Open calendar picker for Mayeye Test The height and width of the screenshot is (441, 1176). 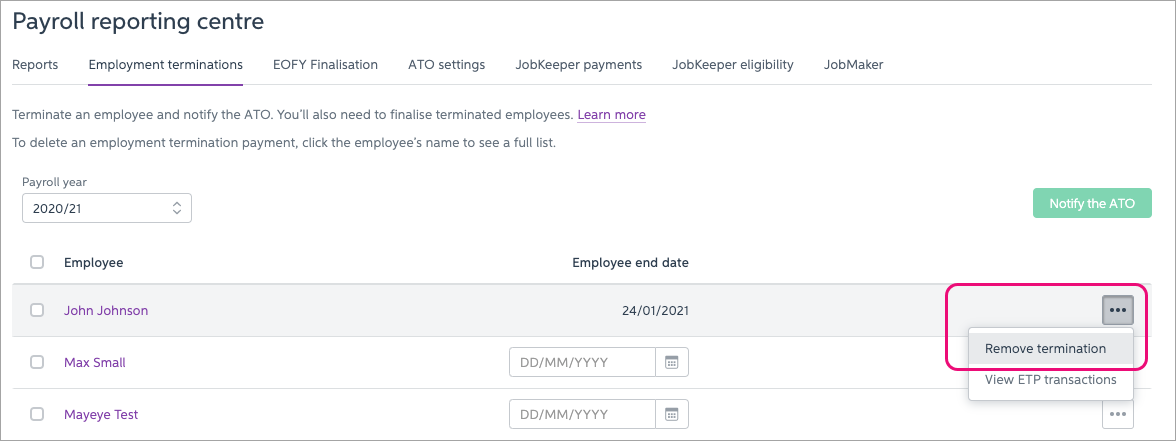672,414
